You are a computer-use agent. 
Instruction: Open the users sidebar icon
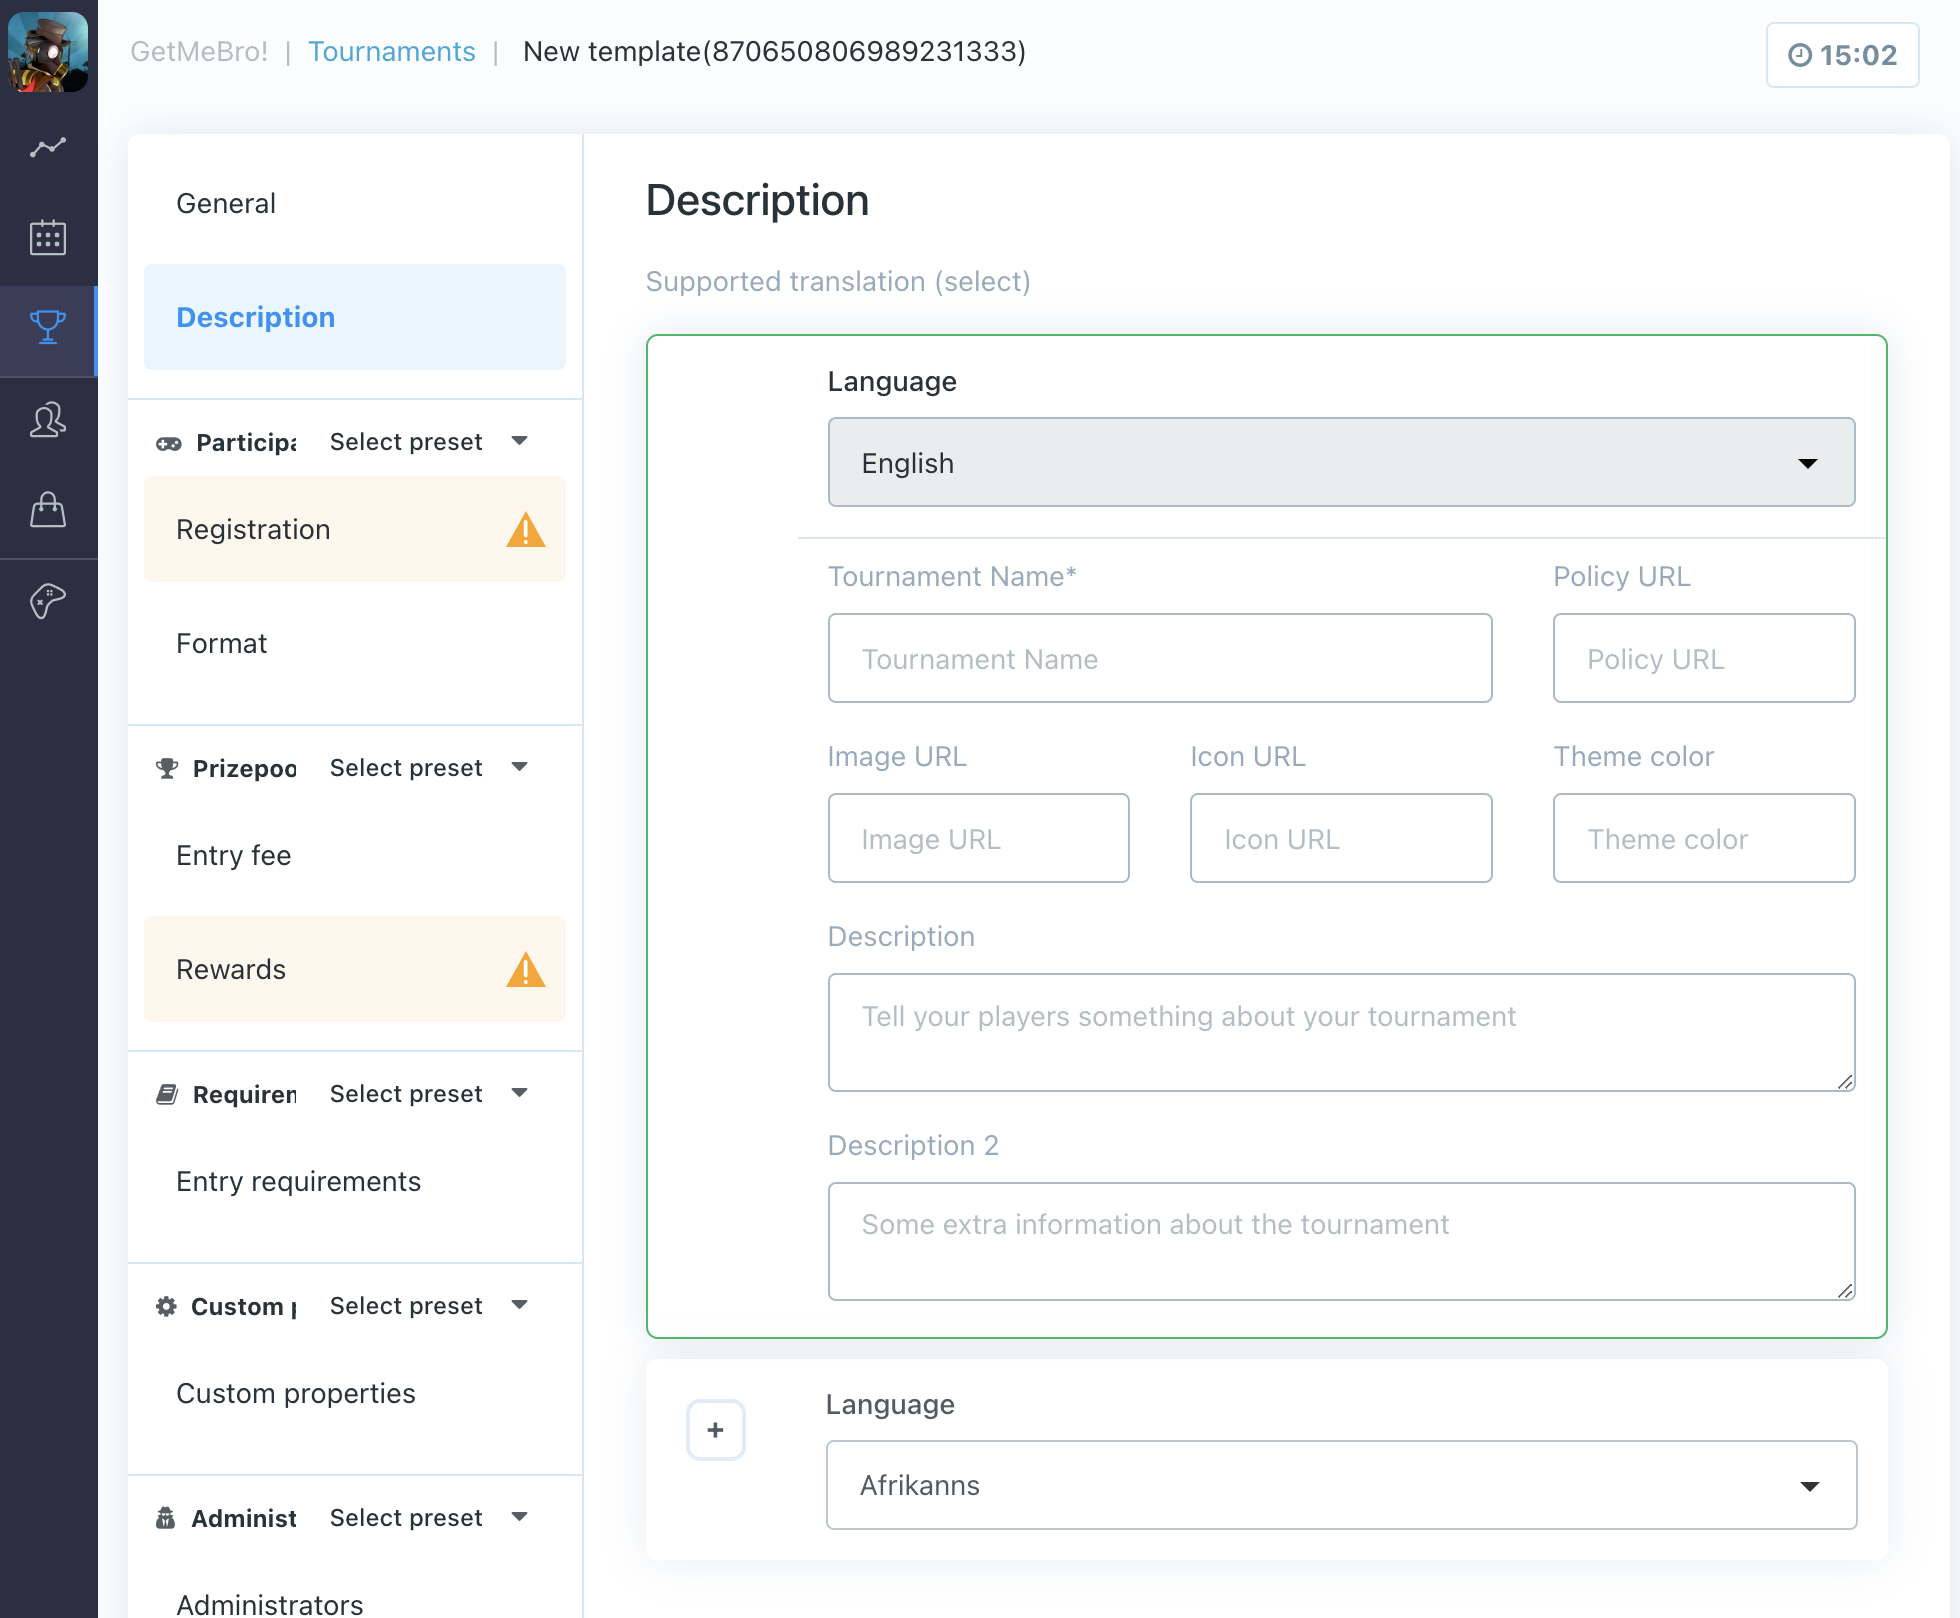[47, 420]
